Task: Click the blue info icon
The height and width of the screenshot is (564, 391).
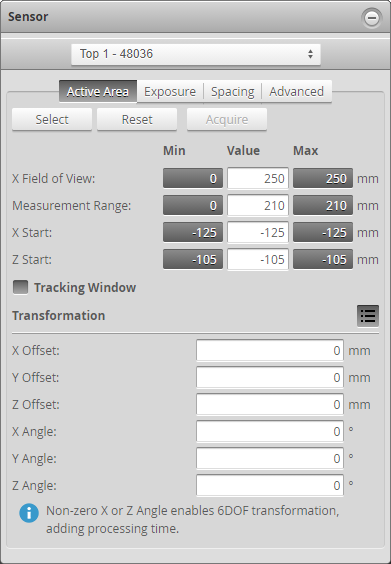Action: point(29,513)
